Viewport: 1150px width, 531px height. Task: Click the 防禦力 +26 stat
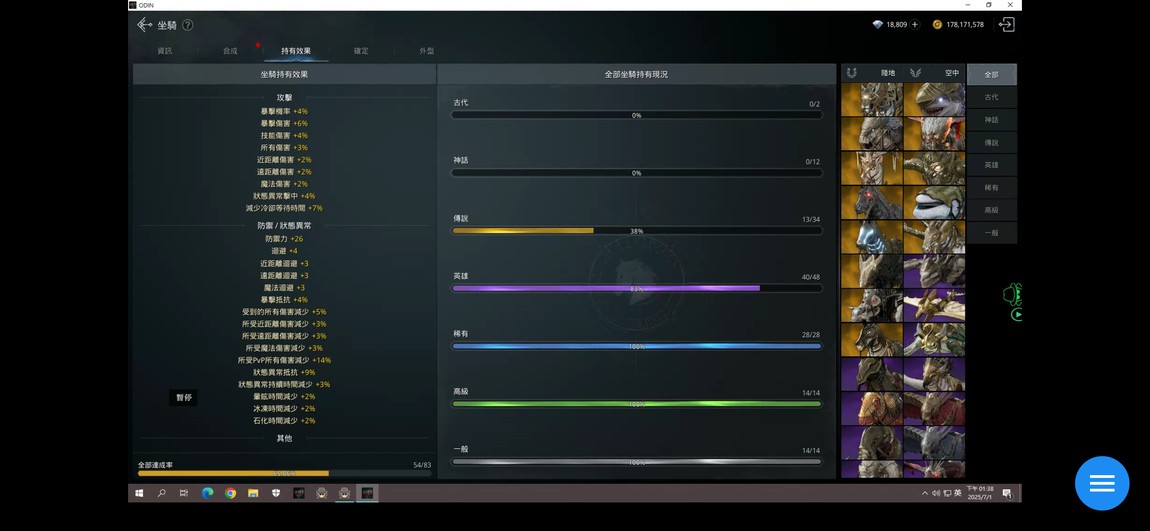[x=284, y=239]
